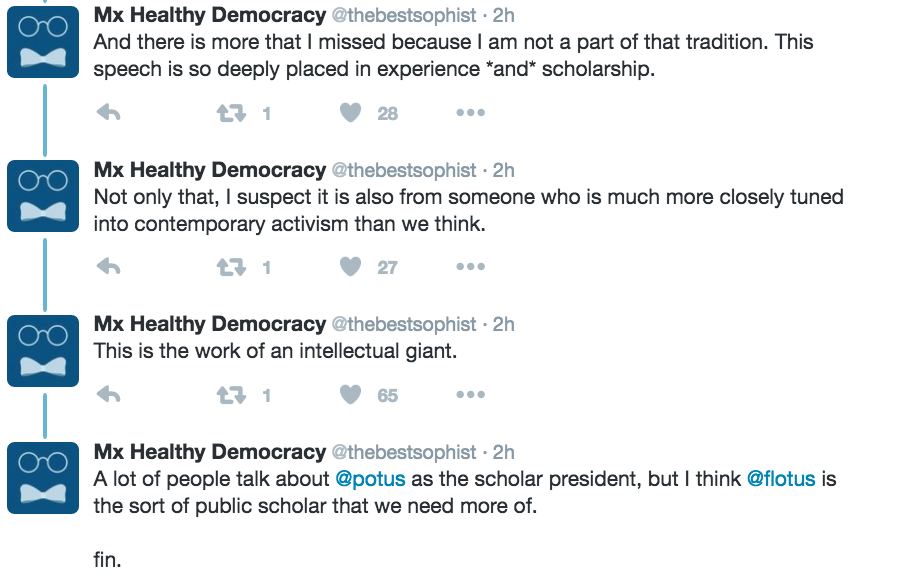Open more options on 'intellectual giant' tweet
898x587 pixels.
[470, 395]
